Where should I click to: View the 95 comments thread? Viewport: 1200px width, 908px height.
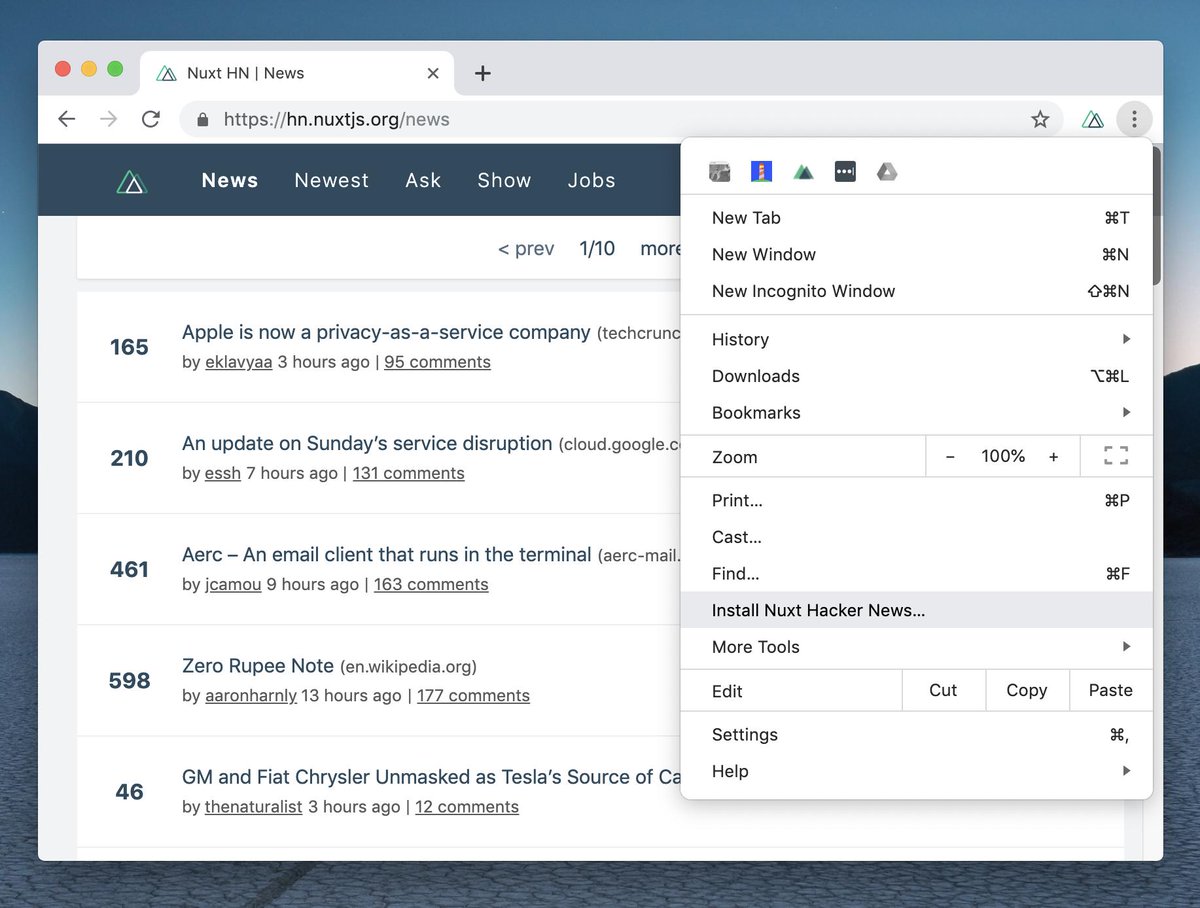pyautogui.click(x=437, y=362)
